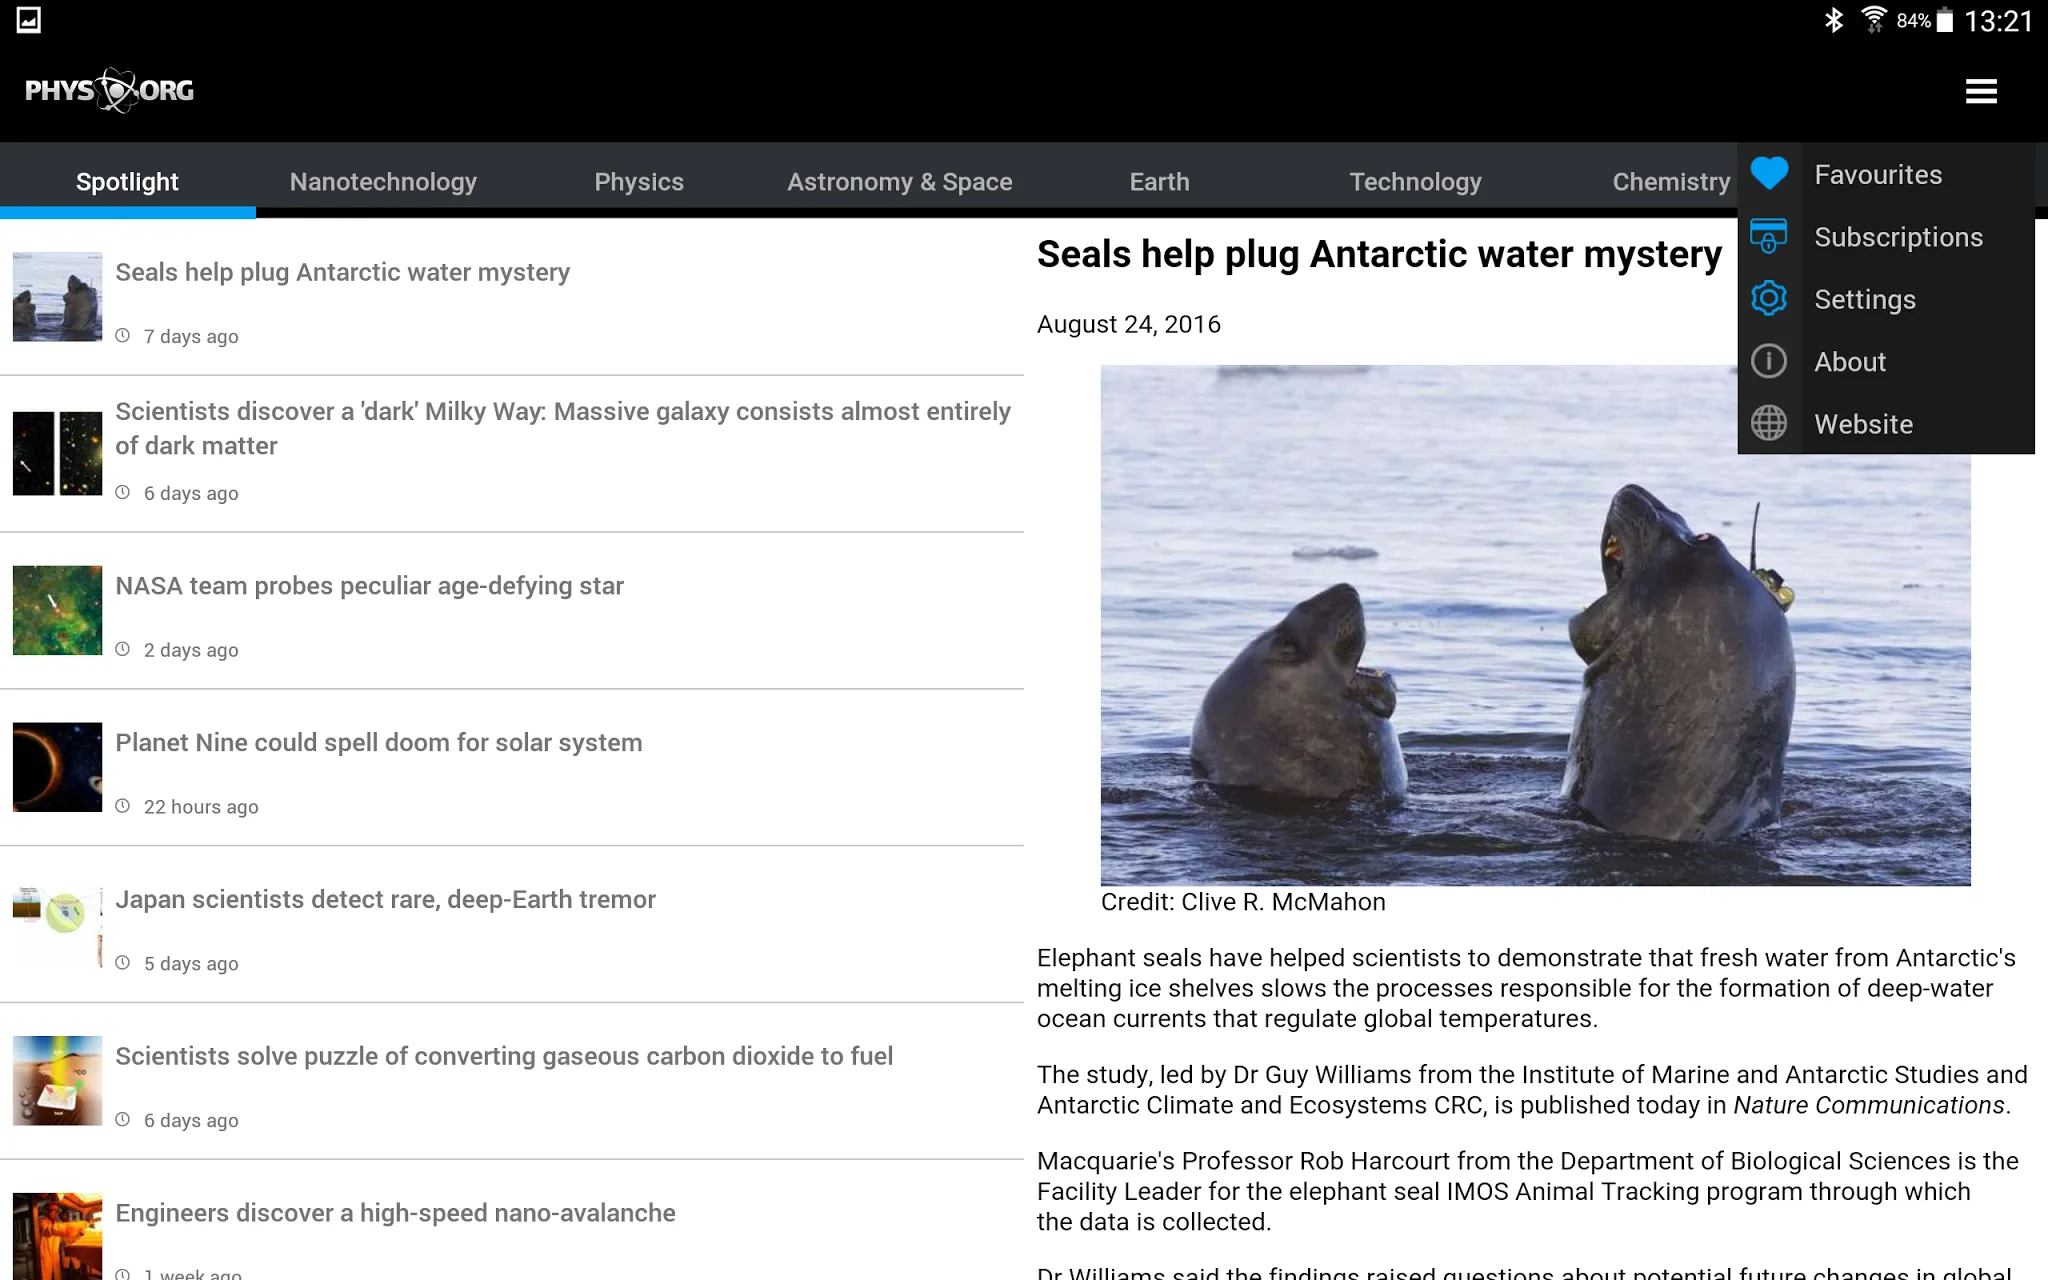The height and width of the screenshot is (1280, 2048).
Task: Tap the dark Milky Way article thumbnail
Action: 57,454
